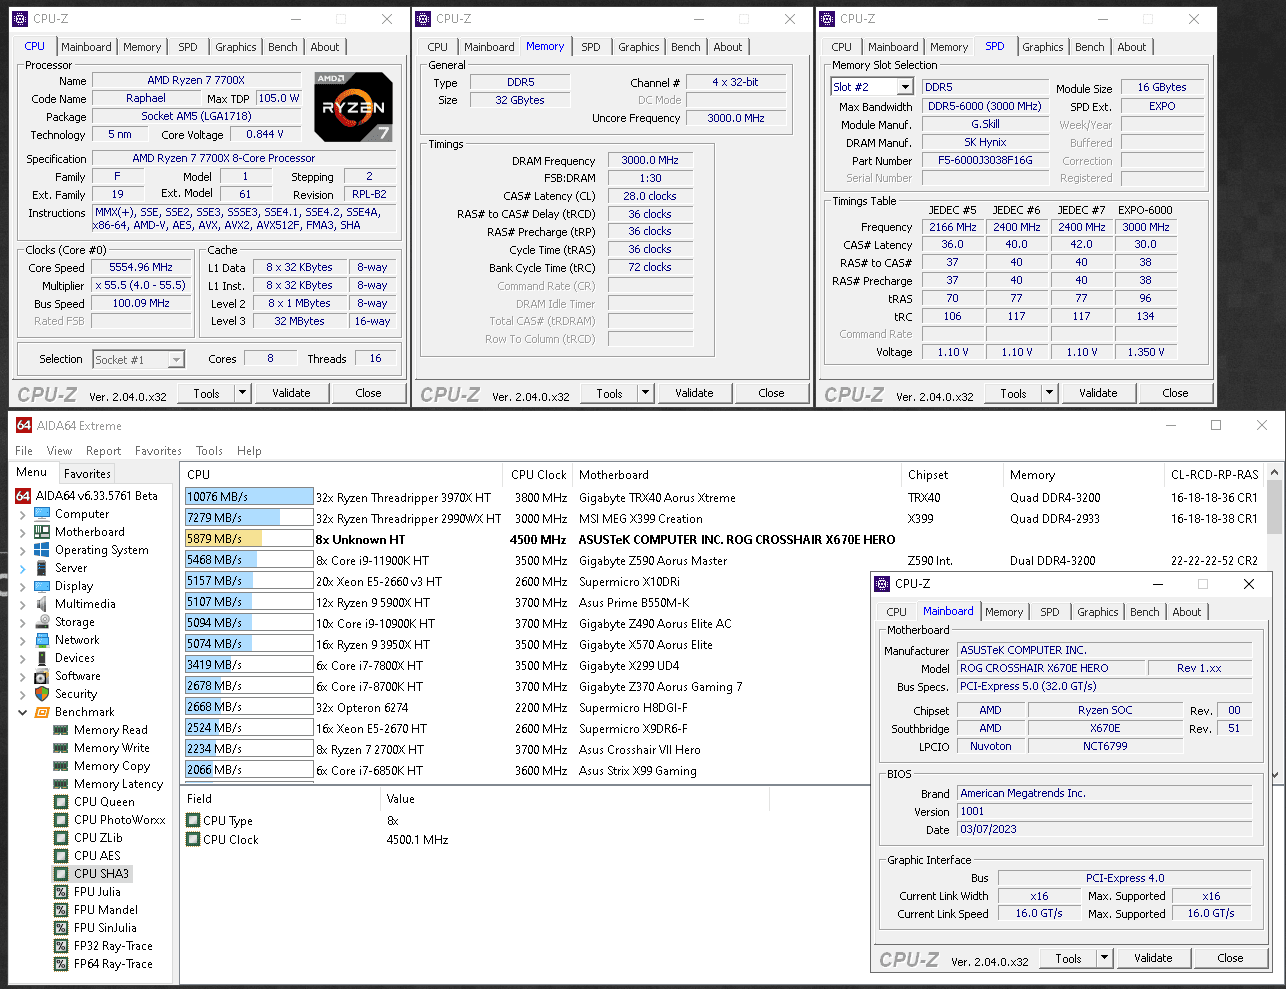Click the Display monitor icon in tree

coord(42,586)
